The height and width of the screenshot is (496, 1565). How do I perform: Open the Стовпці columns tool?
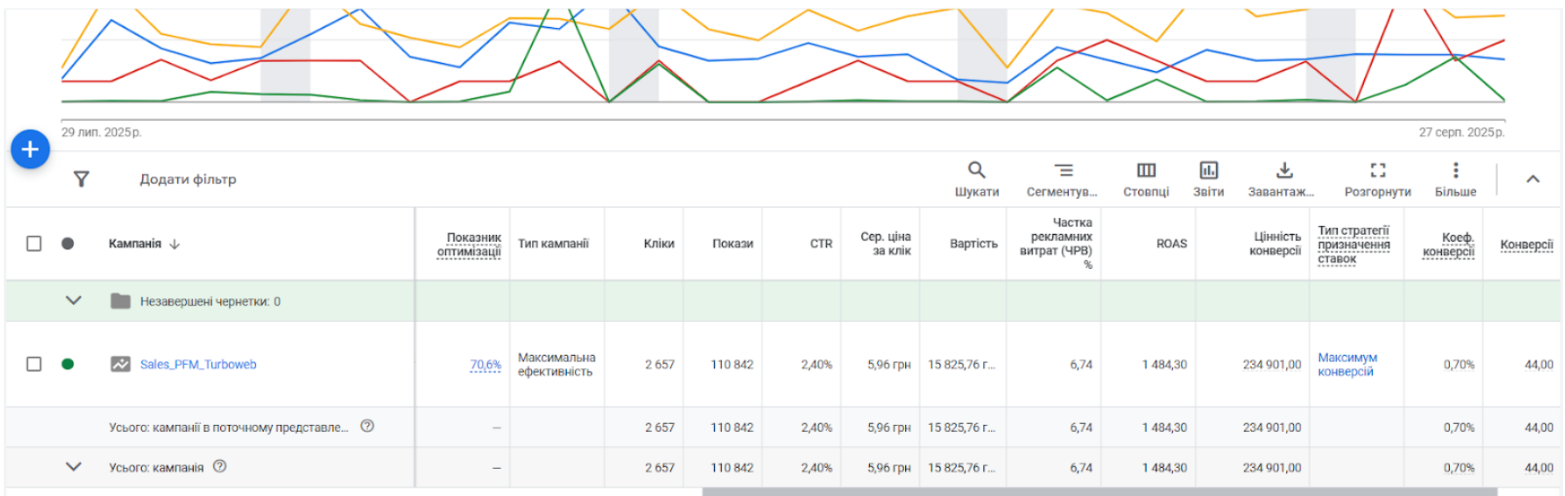pos(1146,178)
